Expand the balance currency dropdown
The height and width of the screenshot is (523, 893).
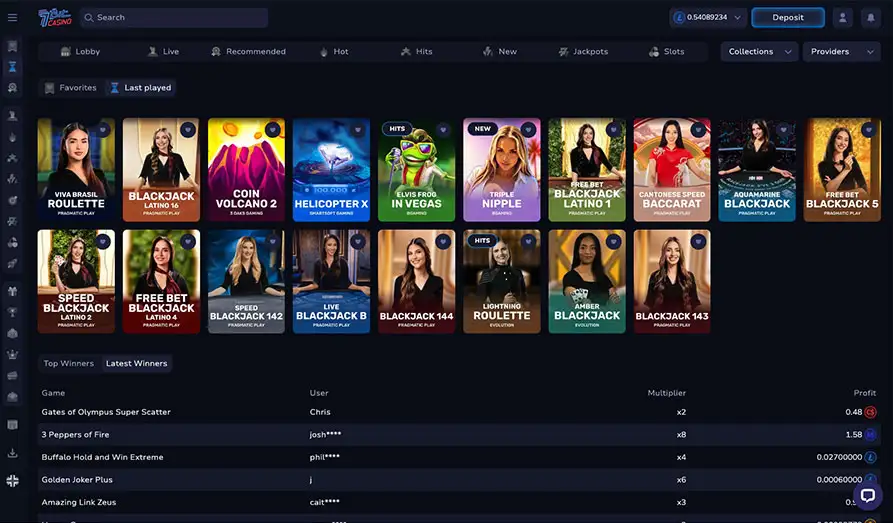(738, 18)
